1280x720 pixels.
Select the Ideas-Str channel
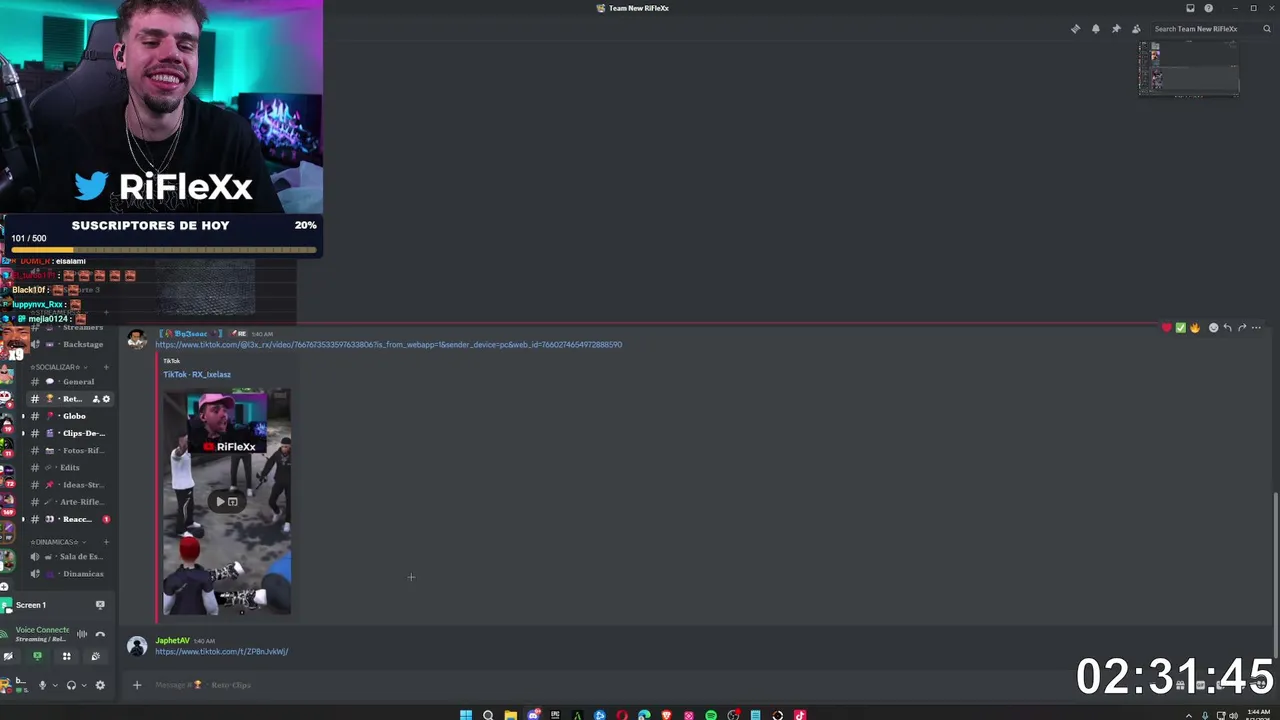tap(70, 485)
